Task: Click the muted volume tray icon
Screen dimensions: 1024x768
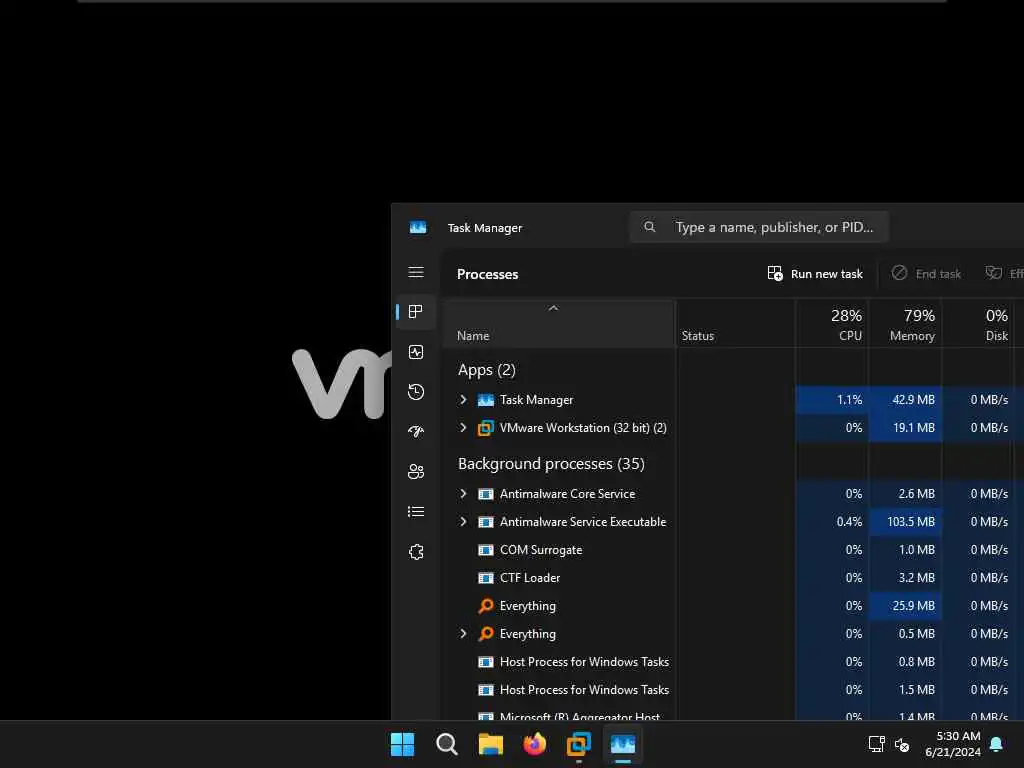Action: (902, 744)
